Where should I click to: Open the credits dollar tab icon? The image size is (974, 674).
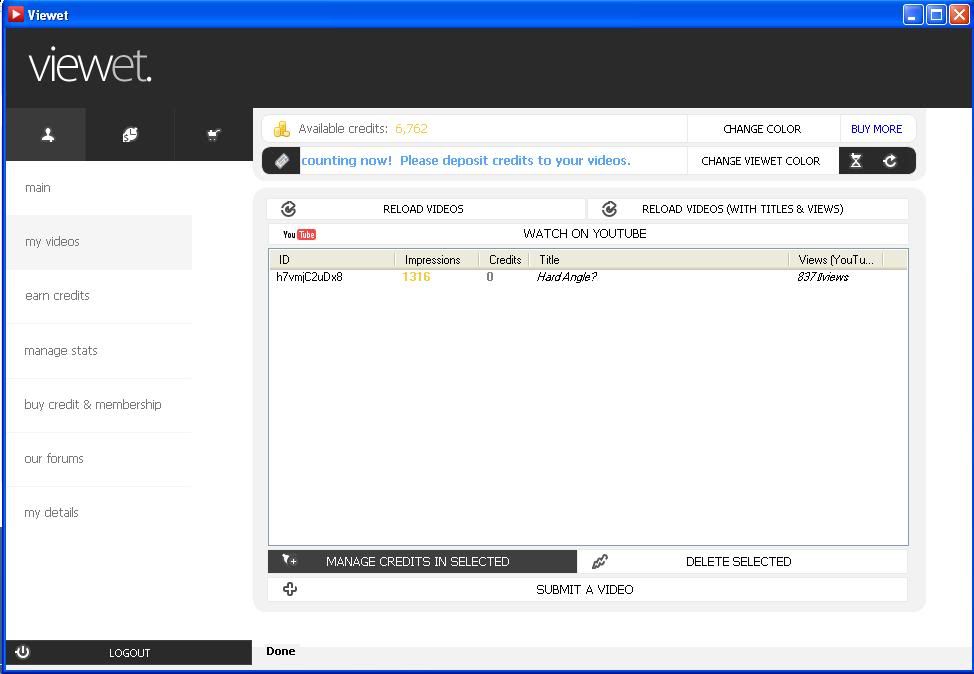click(x=130, y=135)
